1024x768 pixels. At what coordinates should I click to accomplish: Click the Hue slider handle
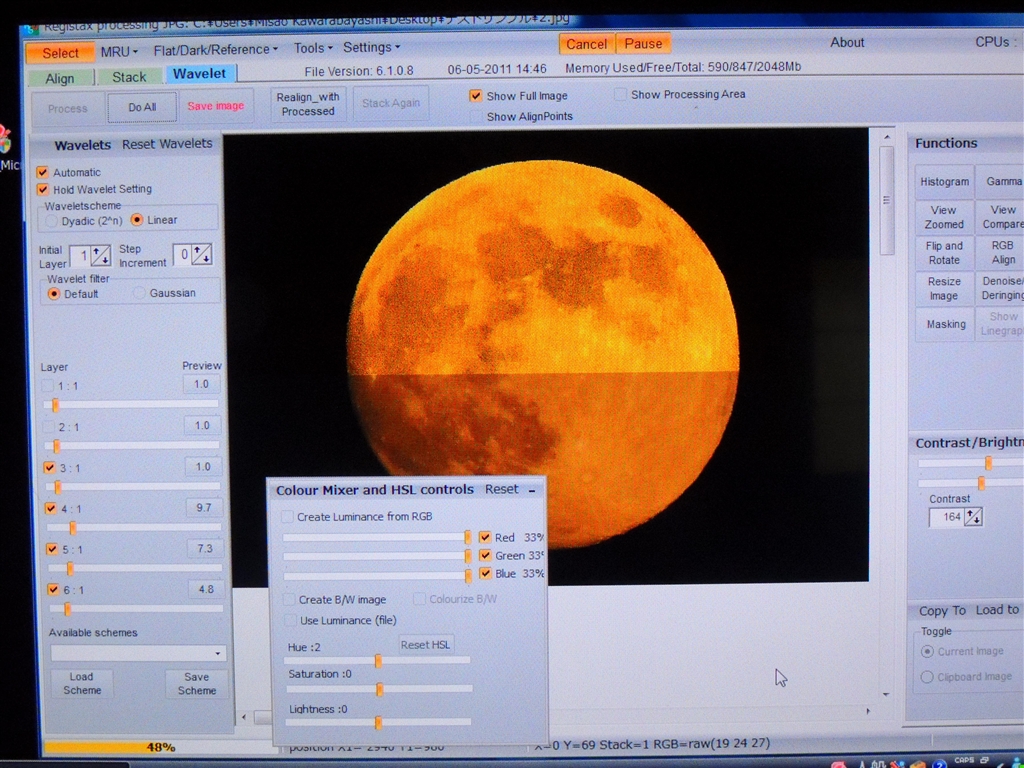pyautogui.click(x=378, y=660)
